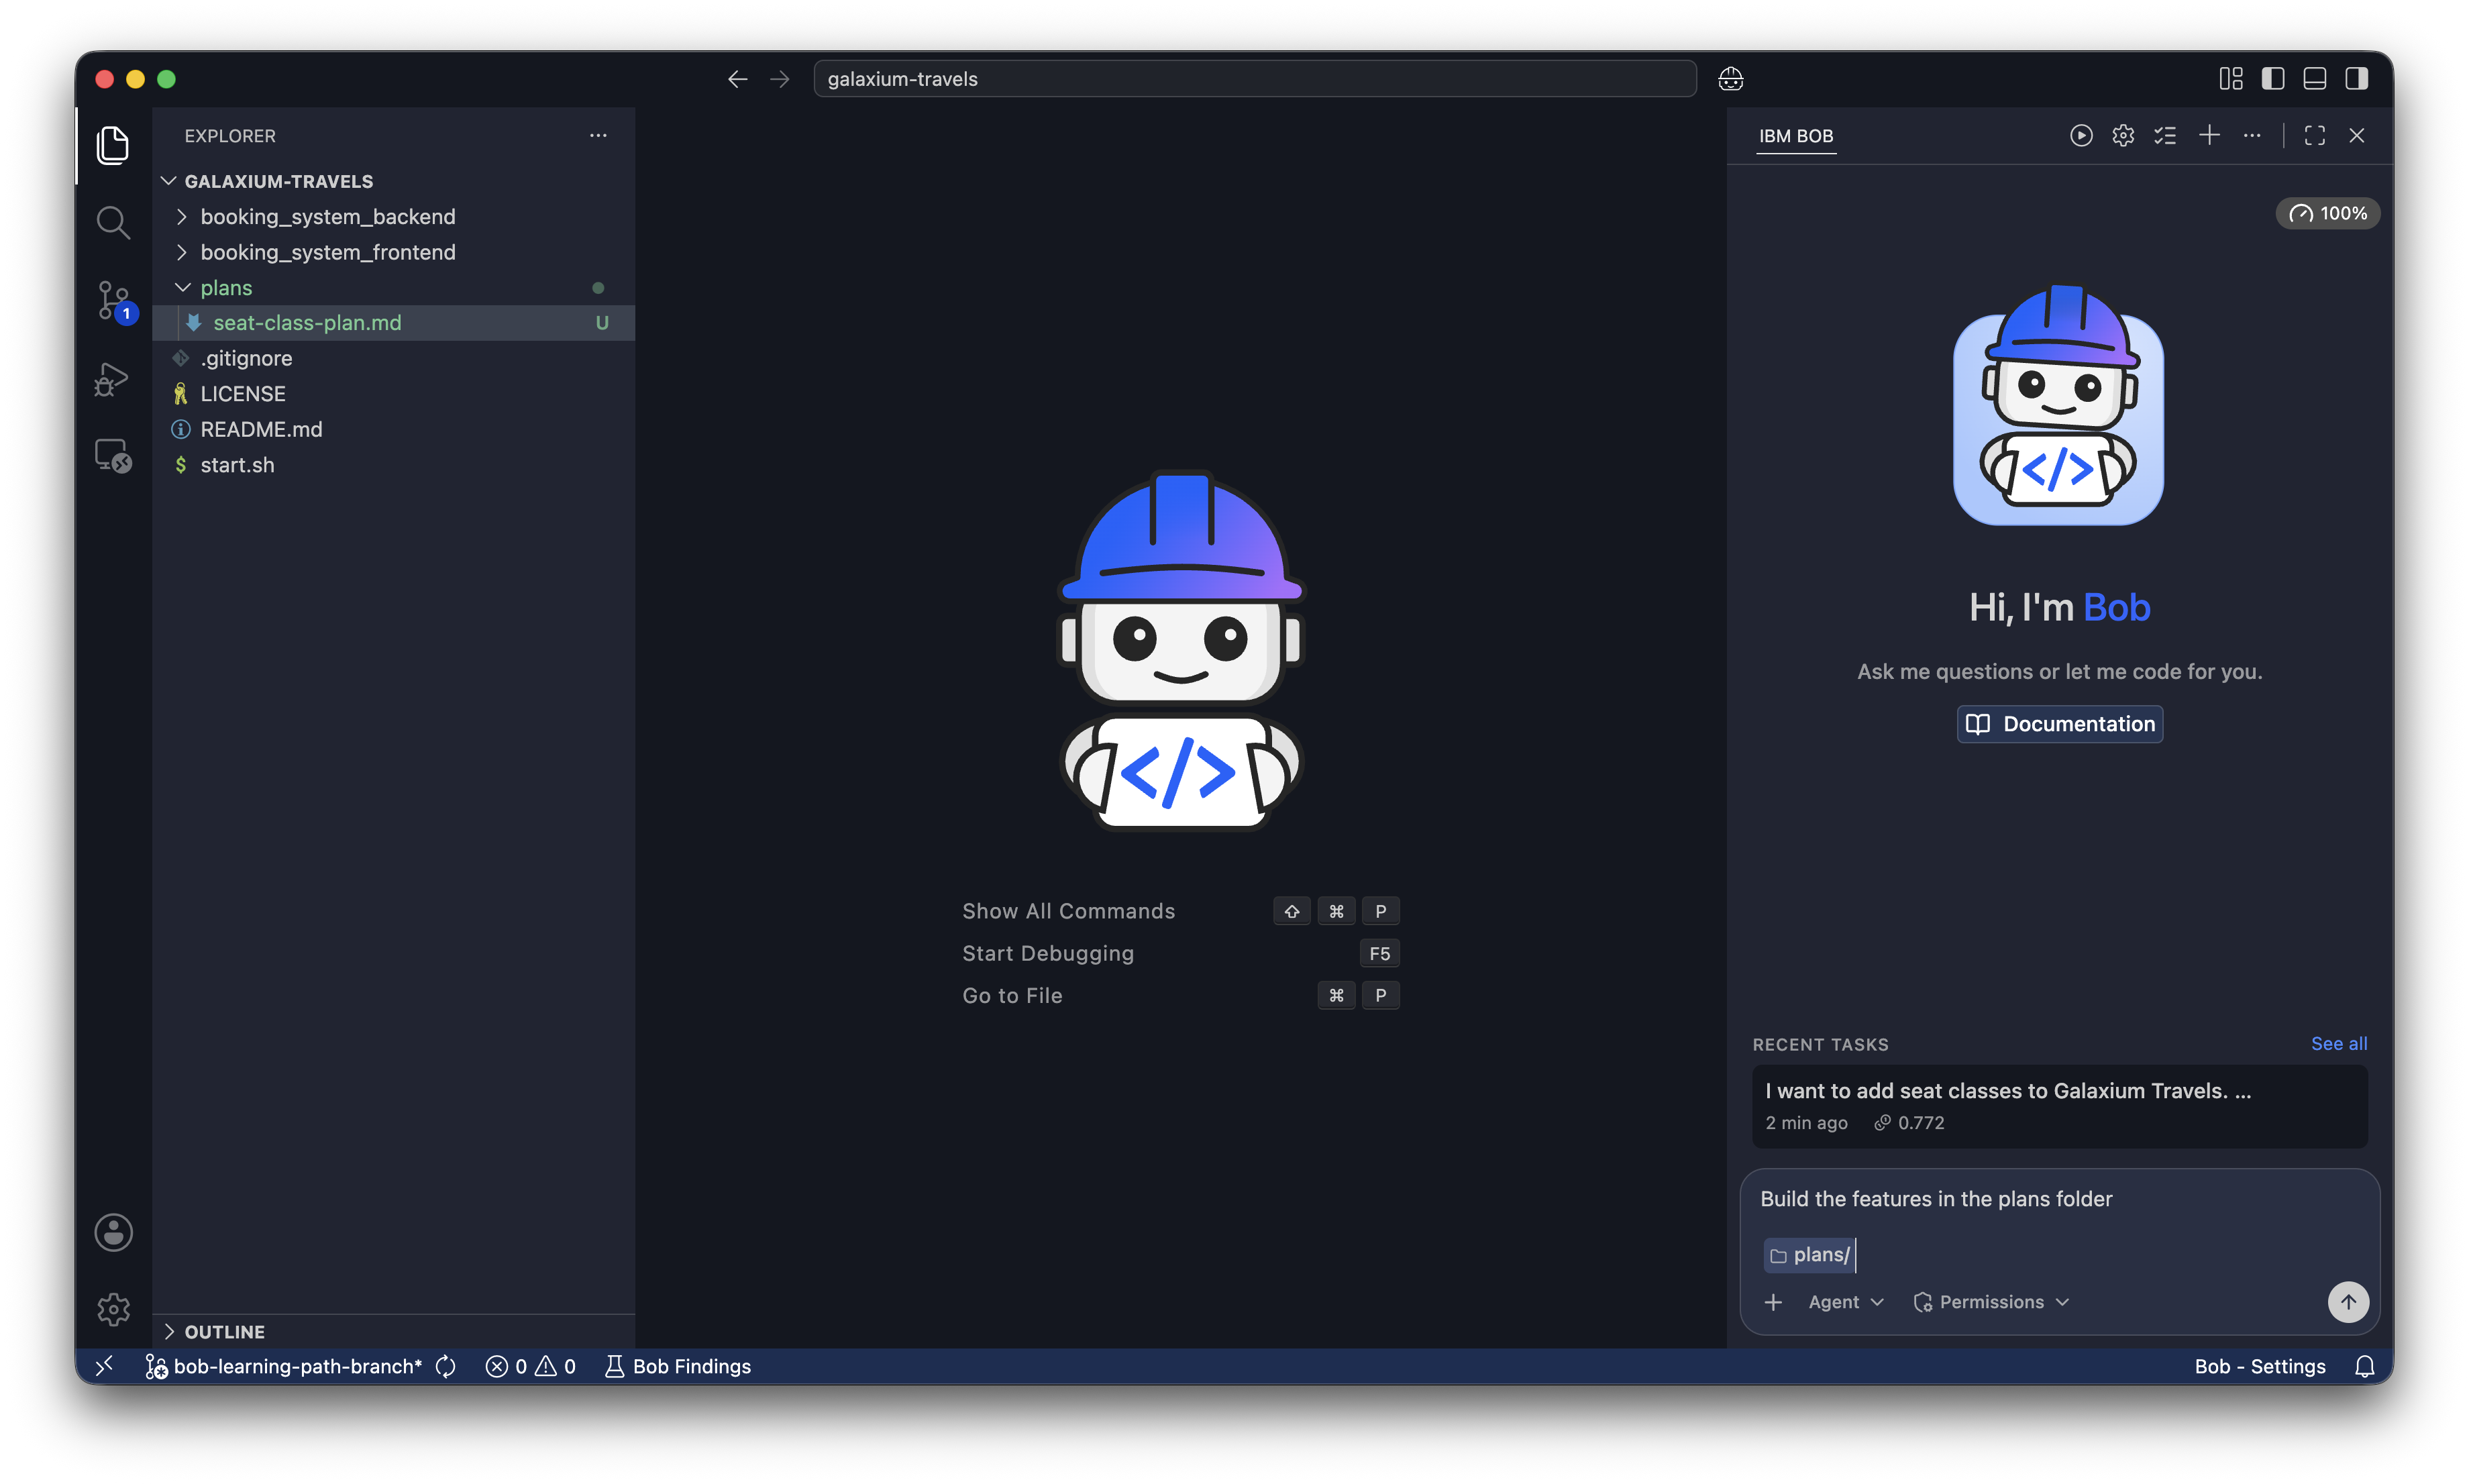
Task: Expand the OUTLINE section
Action: click(x=394, y=1331)
